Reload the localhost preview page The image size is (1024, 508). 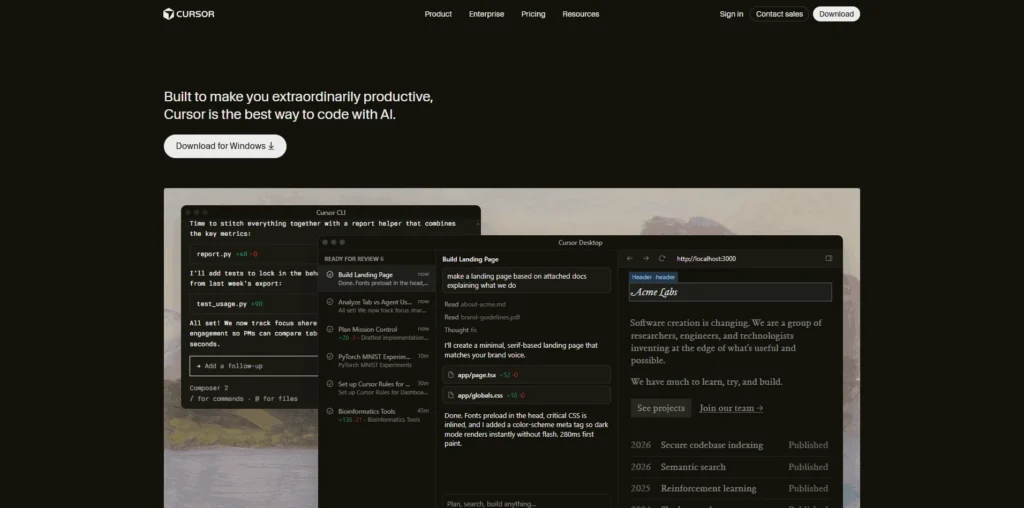pos(662,258)
